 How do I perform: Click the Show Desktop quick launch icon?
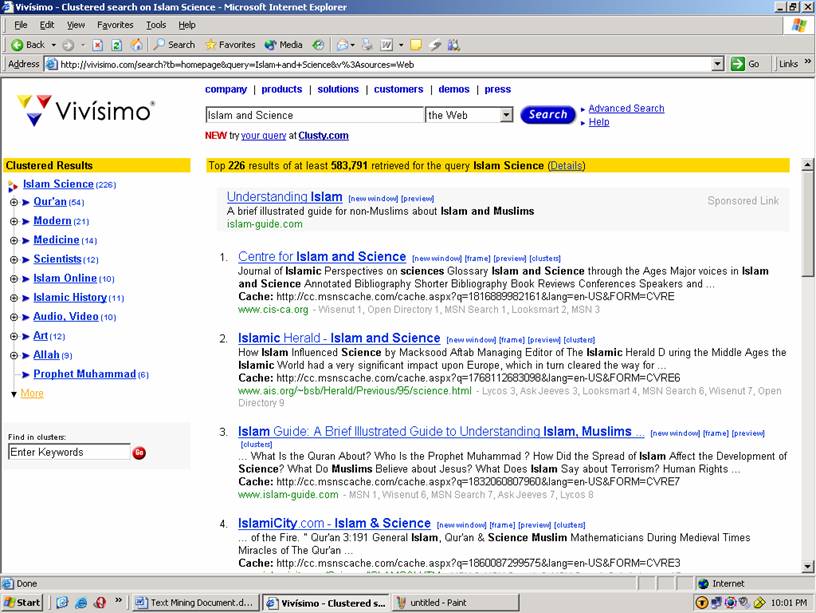[62, 603]
